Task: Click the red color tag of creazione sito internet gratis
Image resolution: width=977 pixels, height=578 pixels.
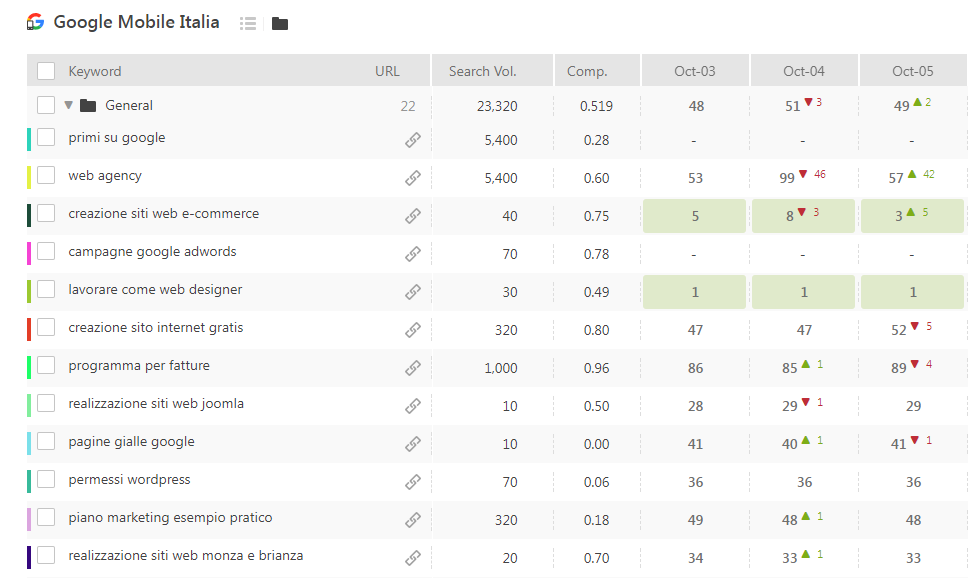Action: click(29, 329)
